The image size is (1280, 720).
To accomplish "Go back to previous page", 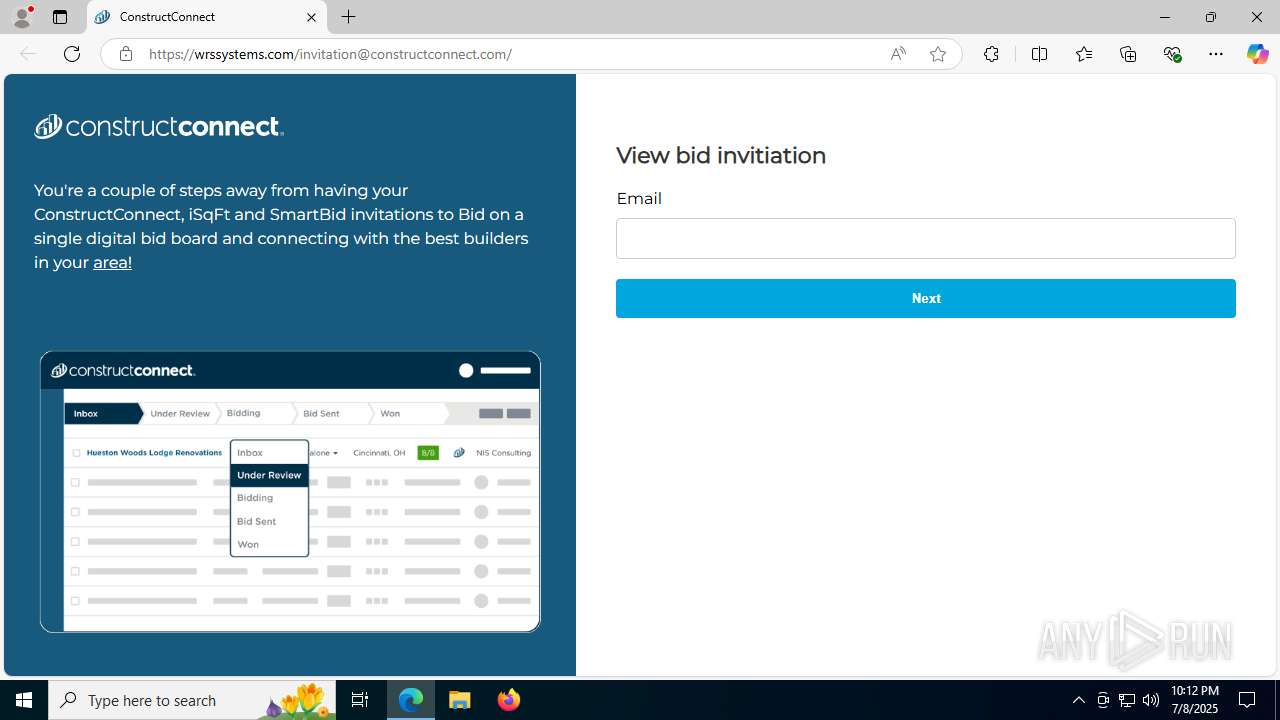I will coord(28,54).
